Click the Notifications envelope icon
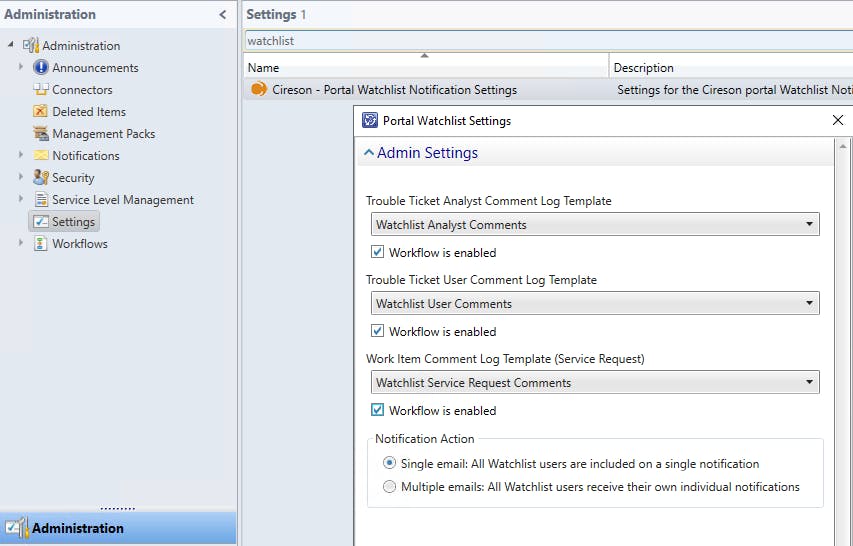The image size is (853, 546). coord(41,156)
